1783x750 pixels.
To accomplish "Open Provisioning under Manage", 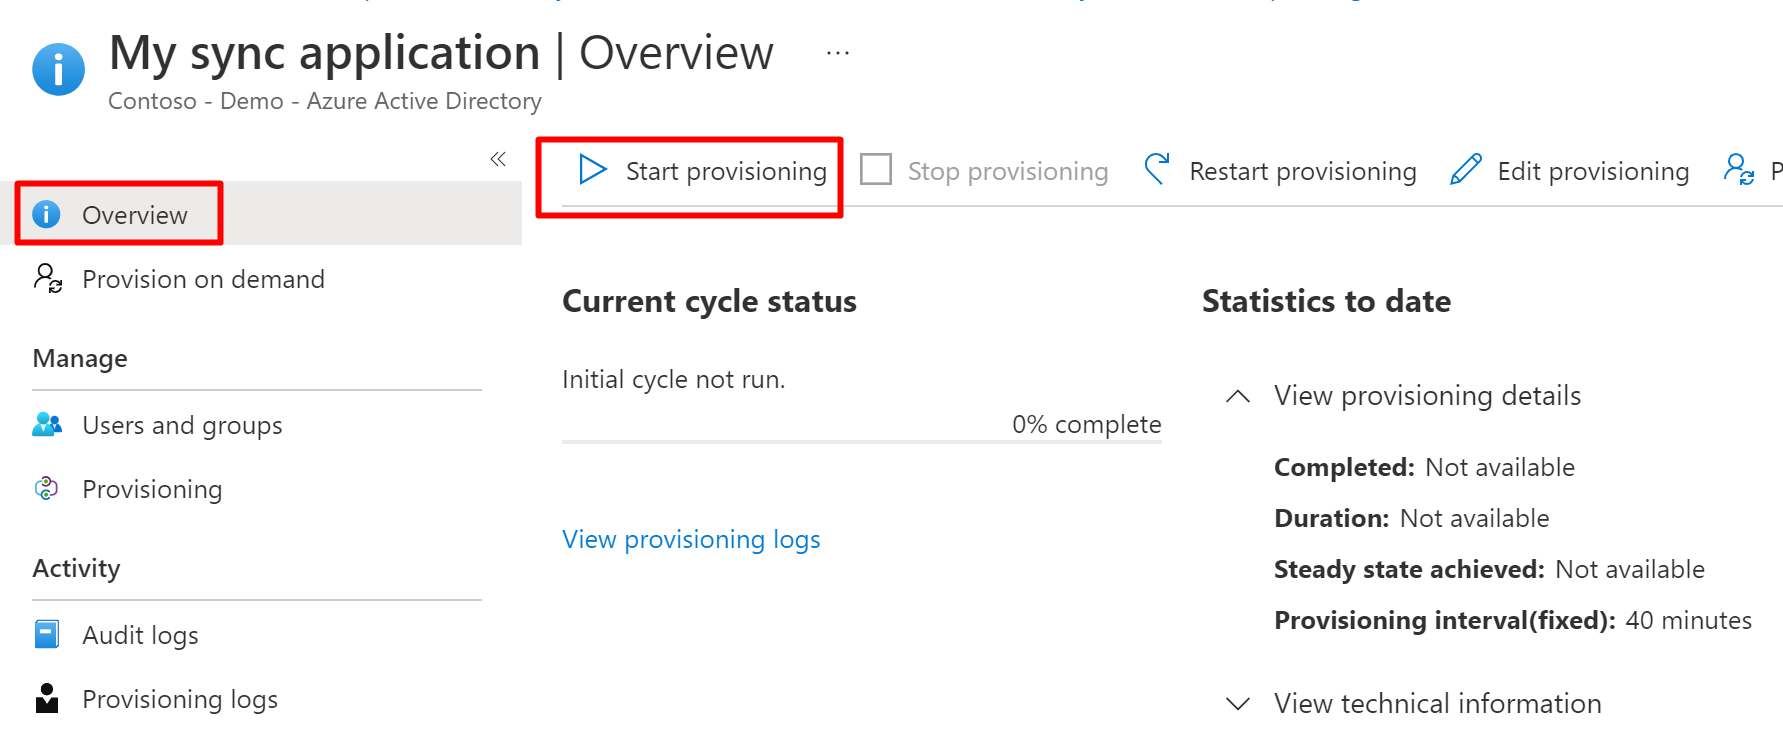I will [x=152, y=490].
